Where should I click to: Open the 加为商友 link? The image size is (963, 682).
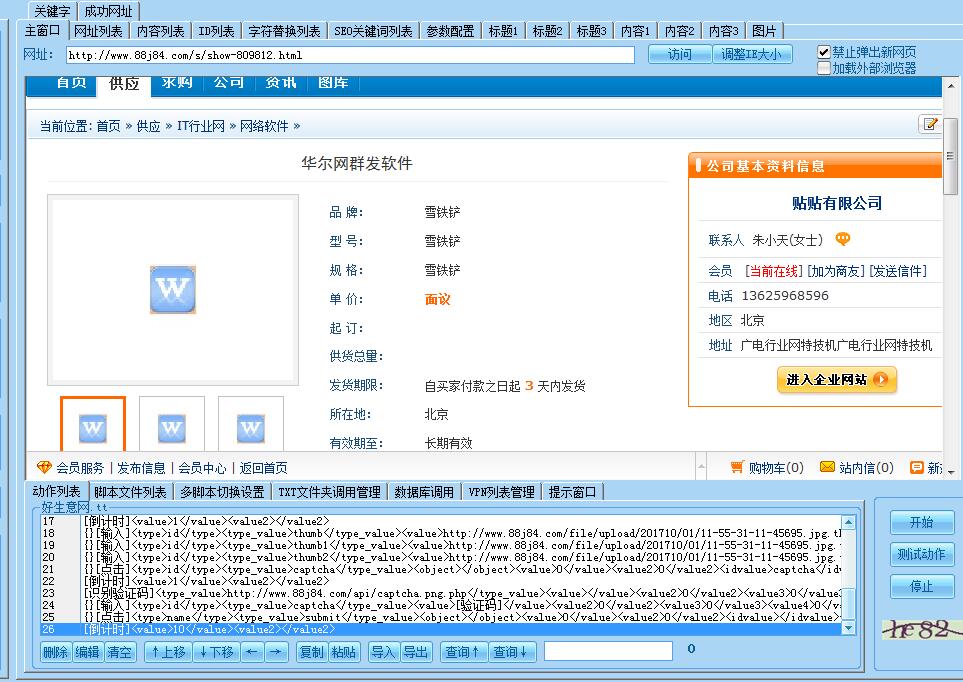pos(835,271)
